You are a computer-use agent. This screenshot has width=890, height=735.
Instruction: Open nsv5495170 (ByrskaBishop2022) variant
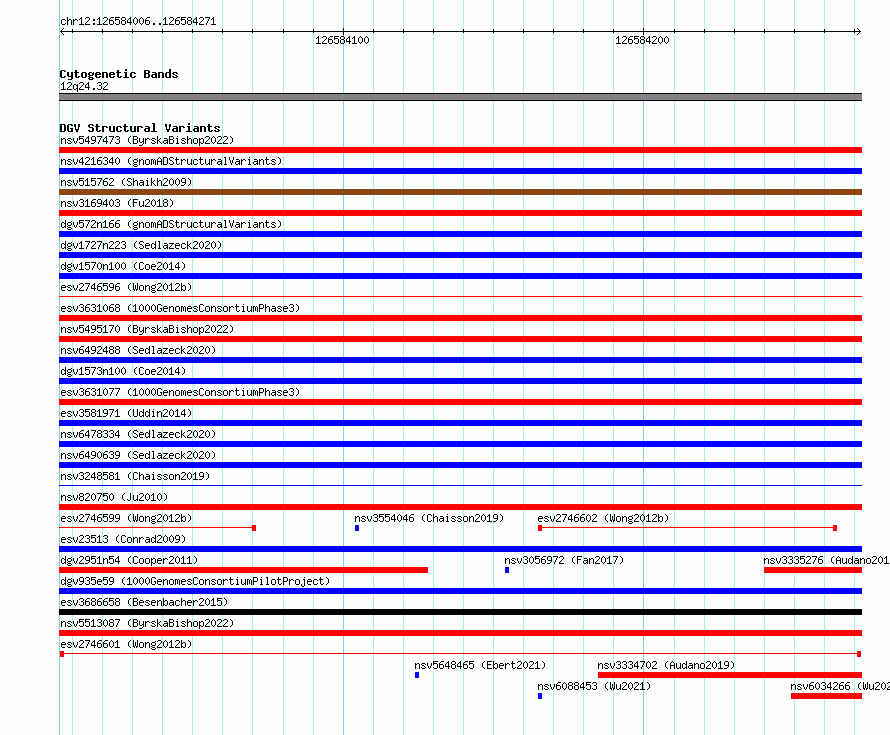tap(147, 329)
